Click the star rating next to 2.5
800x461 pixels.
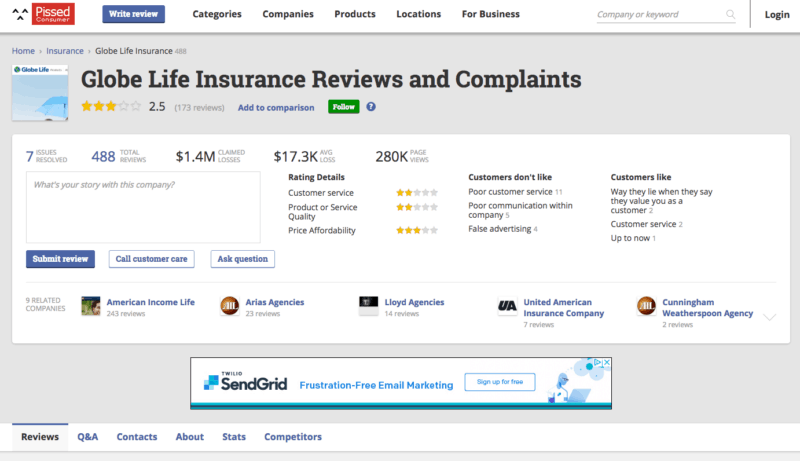(x=111, y=106)
